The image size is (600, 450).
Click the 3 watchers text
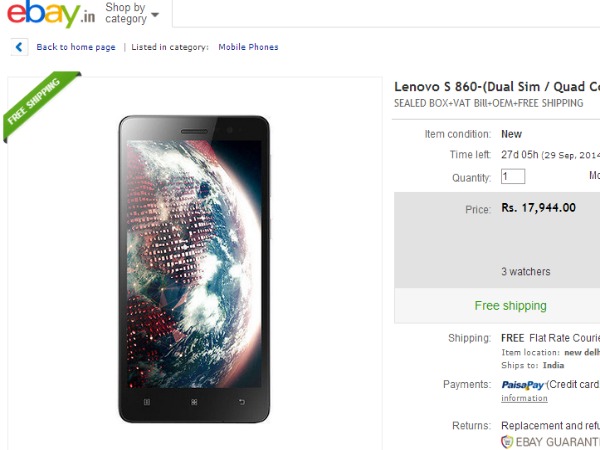[x=525, y=271]
